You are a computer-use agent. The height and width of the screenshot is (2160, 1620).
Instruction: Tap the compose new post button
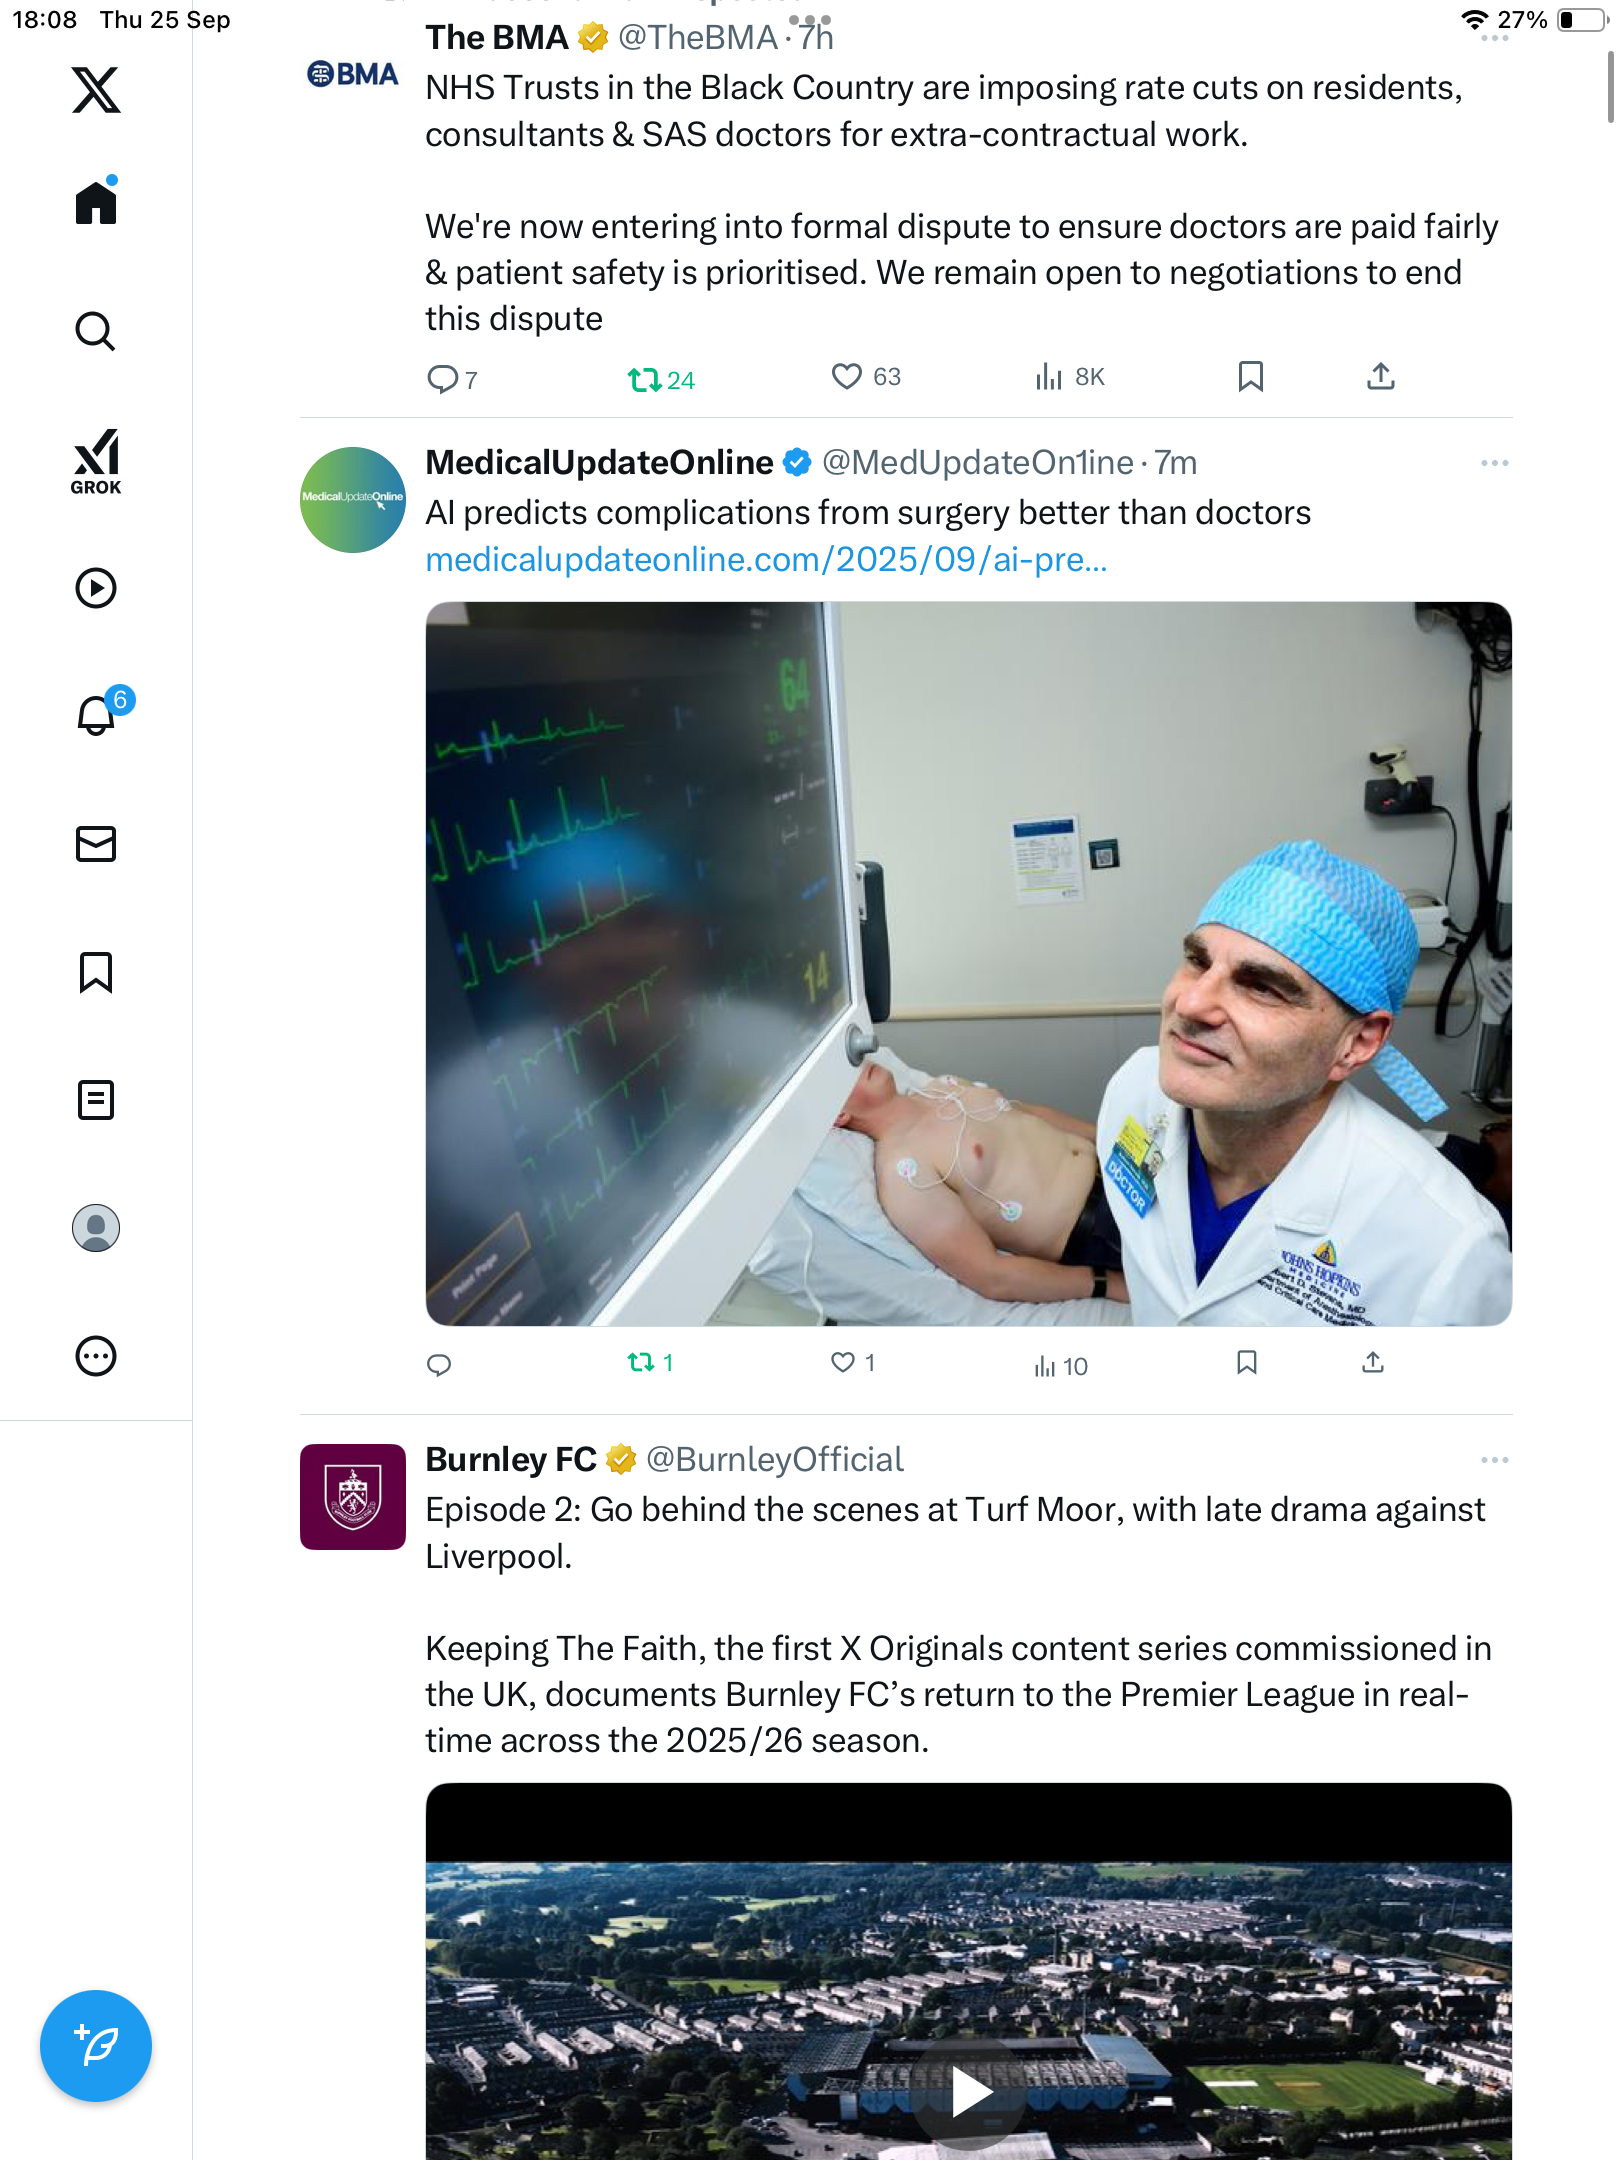coord(96,2045)
